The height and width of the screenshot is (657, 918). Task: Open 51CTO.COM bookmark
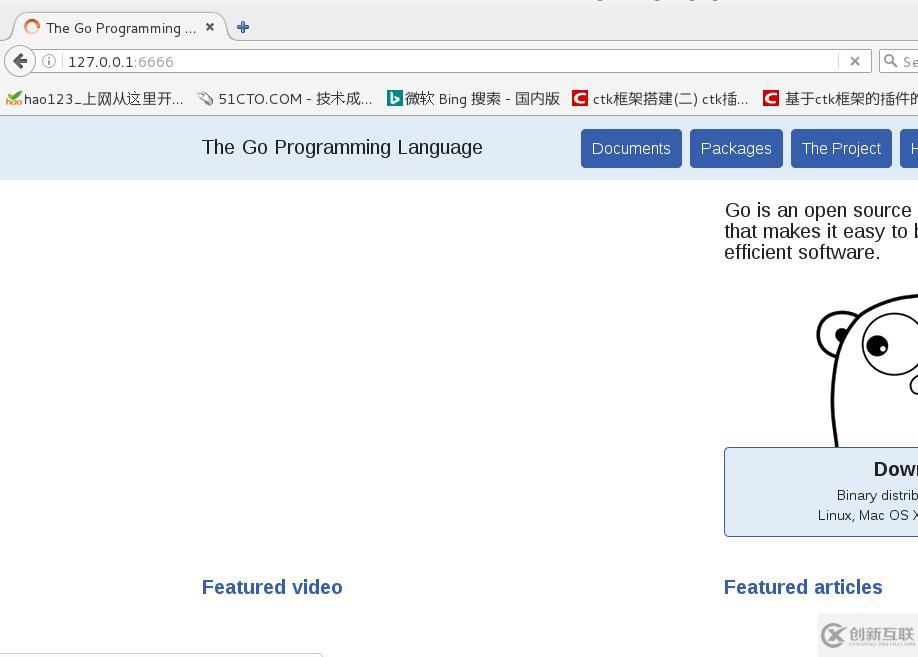[285, 98]
